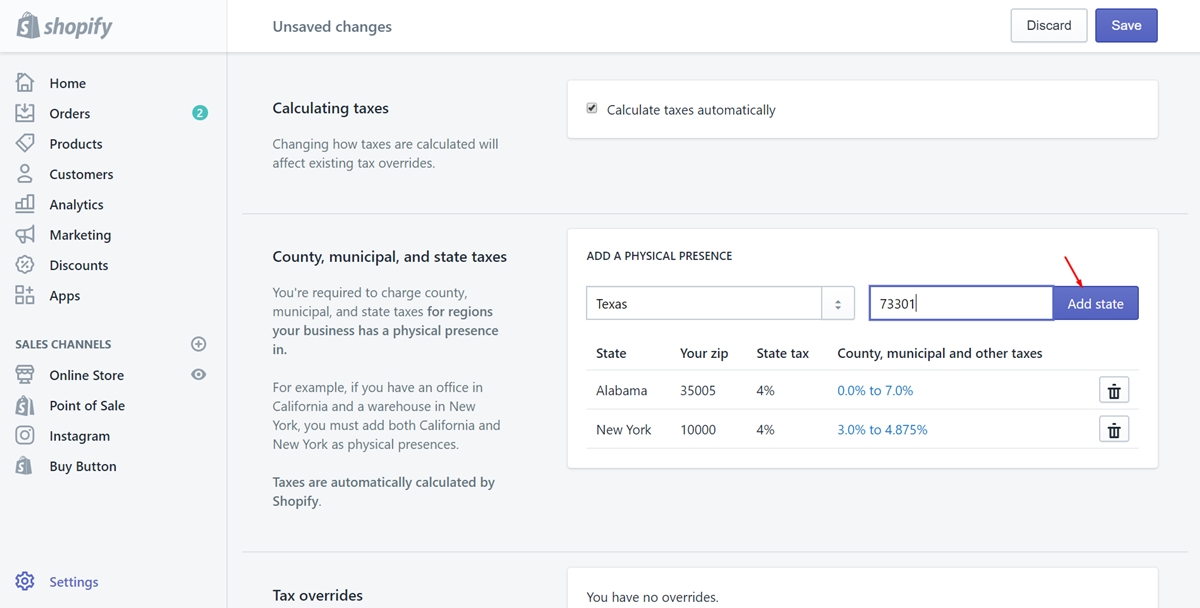Select Point of Sale channel
This screenshot has width=1200, height=608.
[87, 405]
